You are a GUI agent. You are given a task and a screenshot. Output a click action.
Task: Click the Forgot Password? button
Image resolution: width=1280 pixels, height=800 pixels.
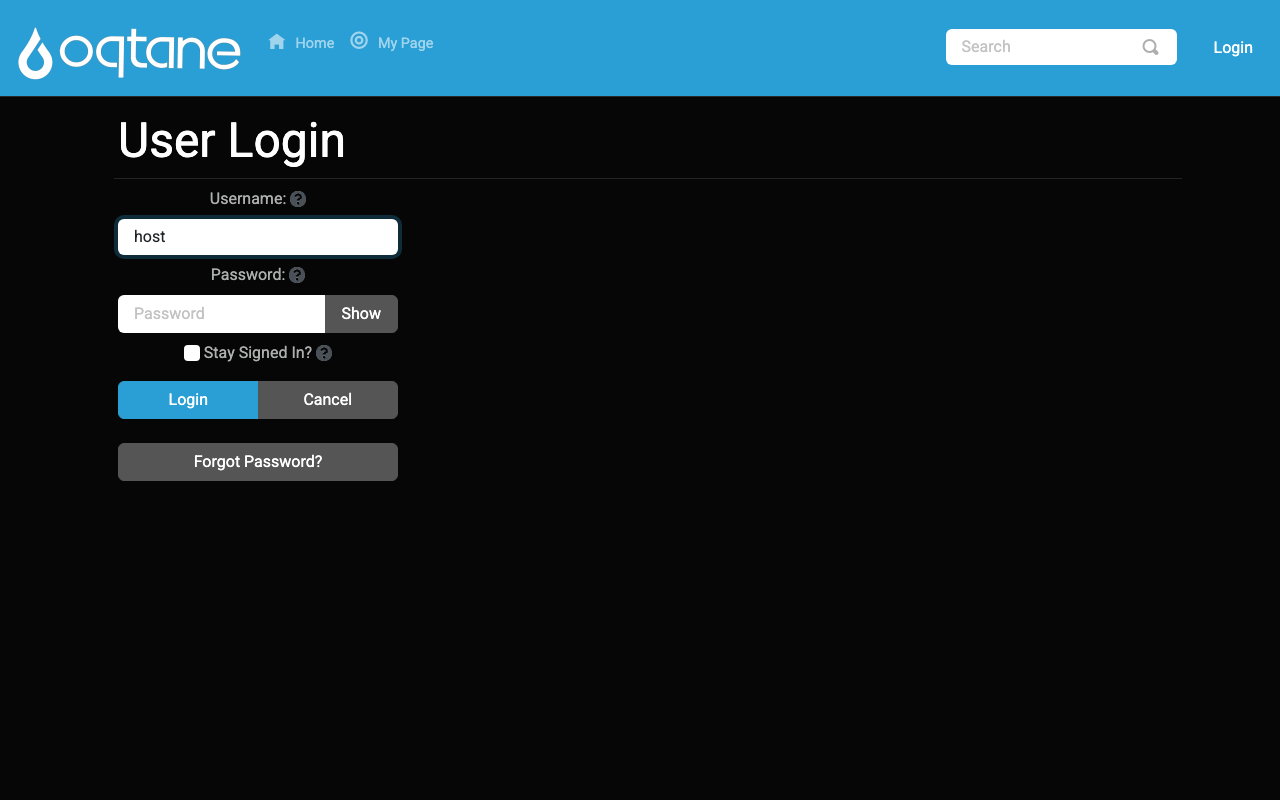258,462
